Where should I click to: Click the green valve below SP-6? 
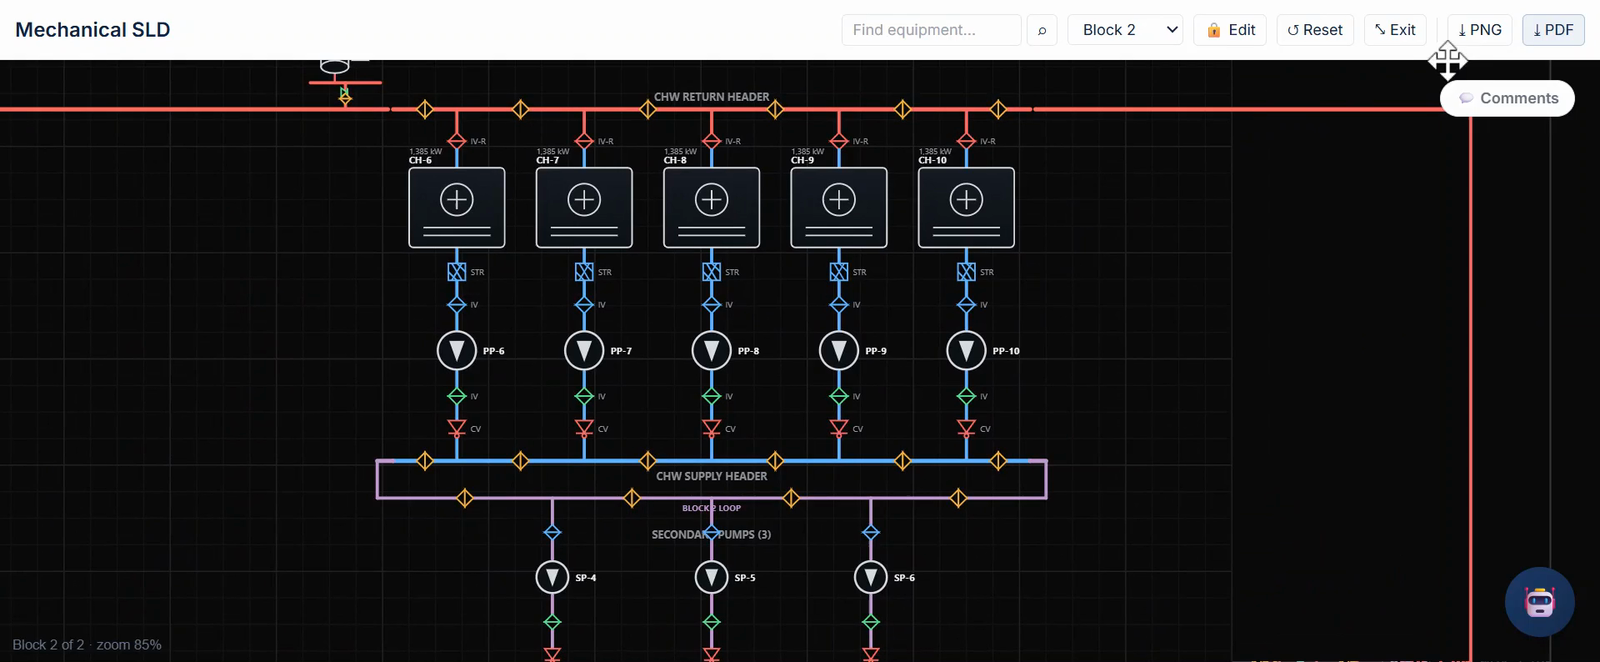click(871, 622)
